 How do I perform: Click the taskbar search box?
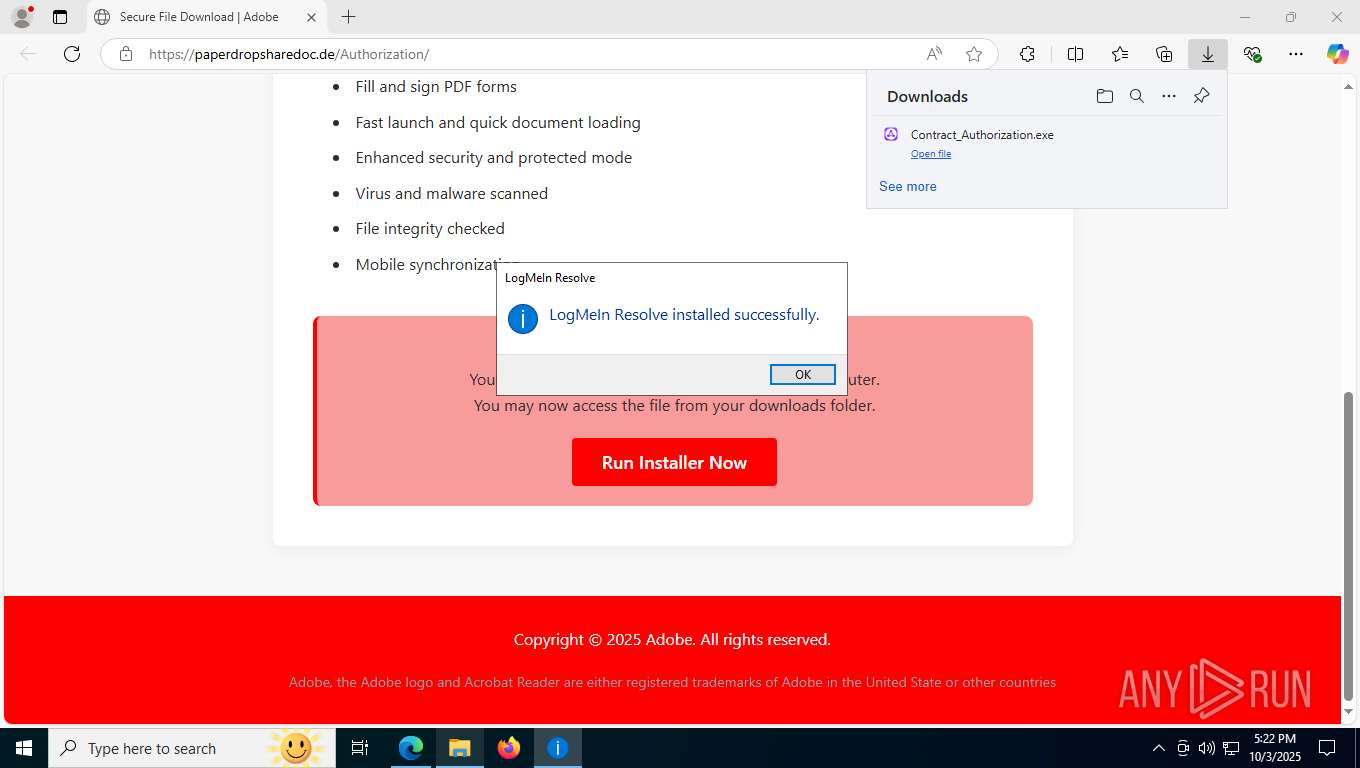tap(192, 748)
